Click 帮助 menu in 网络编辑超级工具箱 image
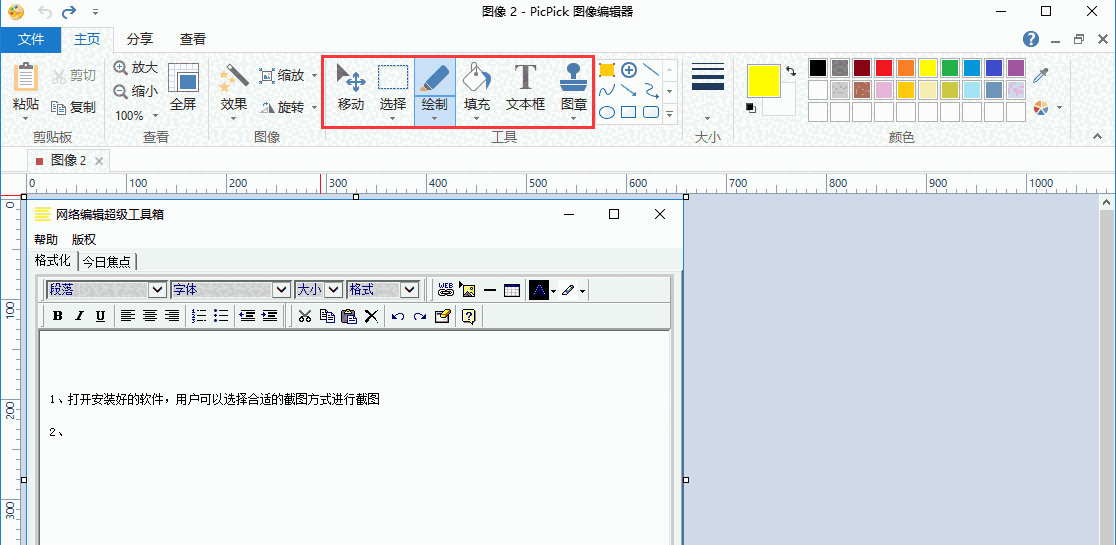Image resolution: width=1116 pixels, height=545 pixels. (x=46, y=240)
